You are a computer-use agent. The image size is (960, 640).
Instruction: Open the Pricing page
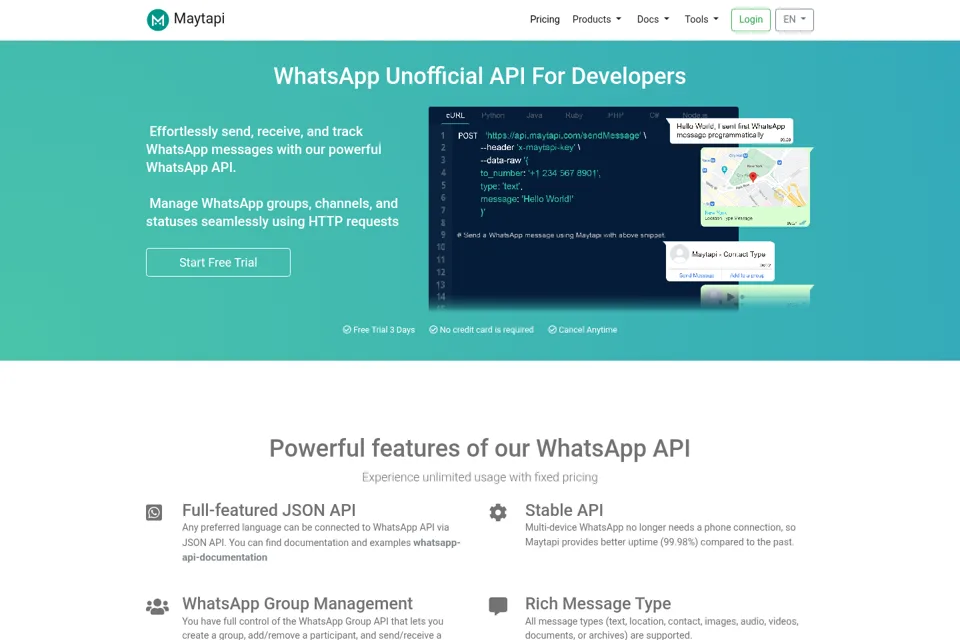tap(544, 20)
